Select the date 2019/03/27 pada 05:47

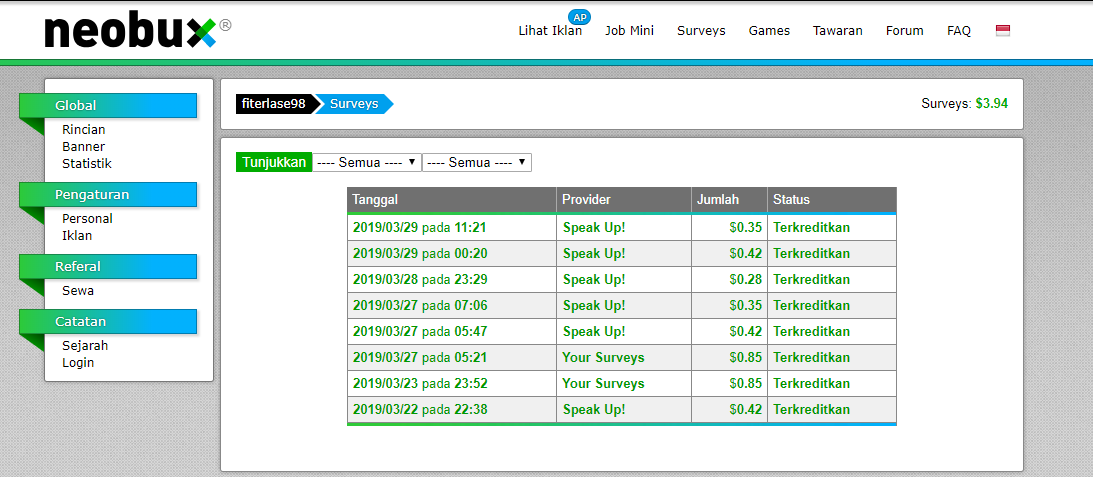[x=420, y=331]
